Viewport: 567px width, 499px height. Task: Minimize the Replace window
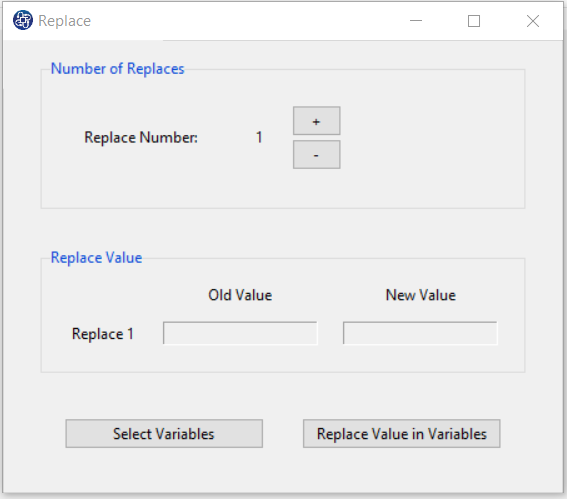pyautogui.click(x=416, y=21)
